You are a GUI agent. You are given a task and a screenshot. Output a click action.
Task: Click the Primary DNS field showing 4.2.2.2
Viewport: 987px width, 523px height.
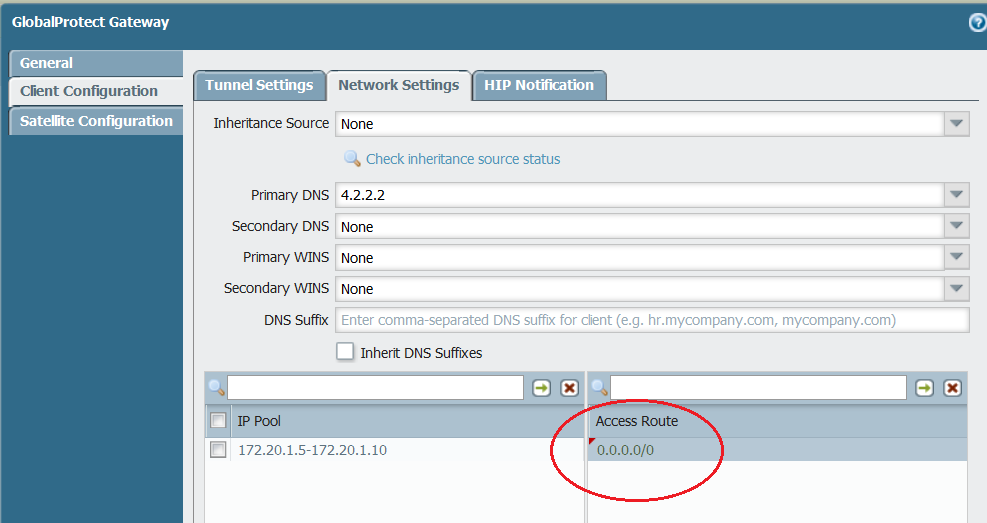coord(640,194)
